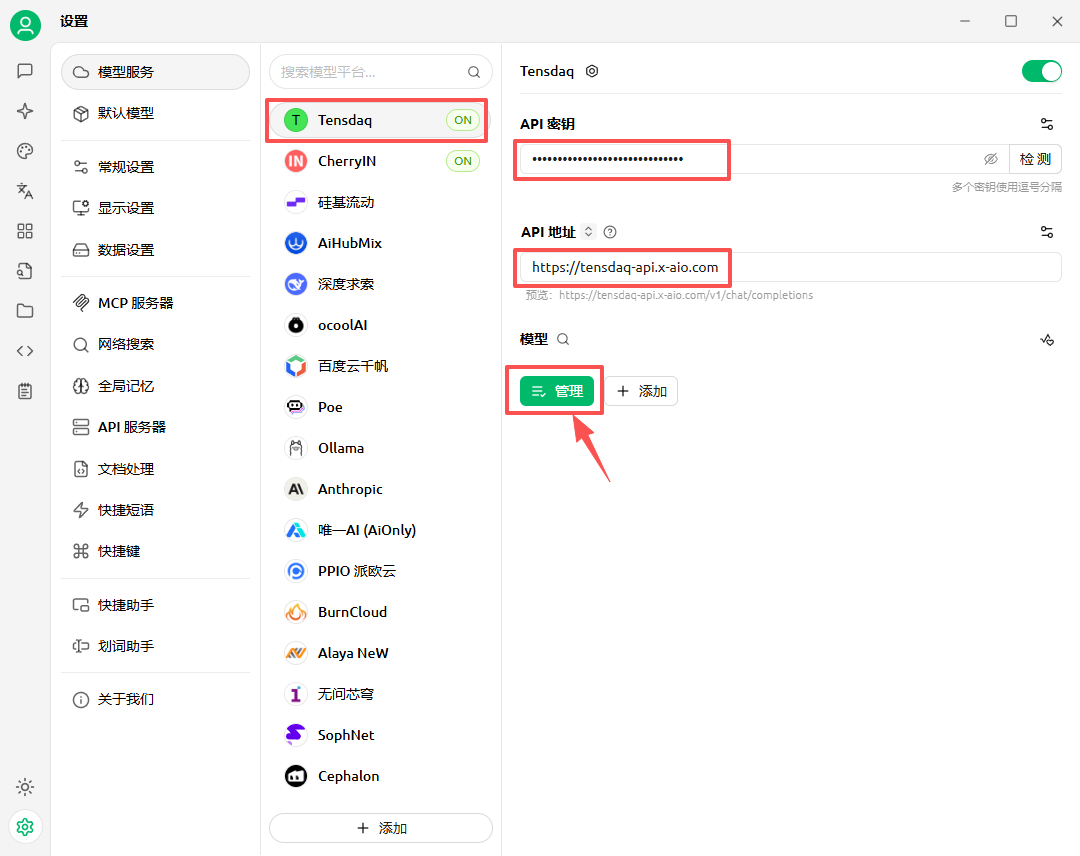Open the user avatar profile icon
Image resolution: width=1080 pixels, height=856 pixels.
click(x=25, y=26)
